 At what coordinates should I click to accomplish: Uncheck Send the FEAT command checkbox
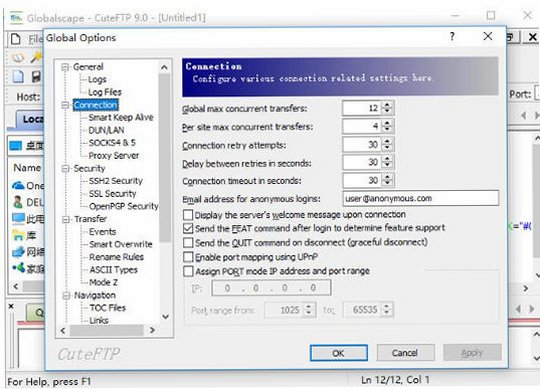click(188, 228)
